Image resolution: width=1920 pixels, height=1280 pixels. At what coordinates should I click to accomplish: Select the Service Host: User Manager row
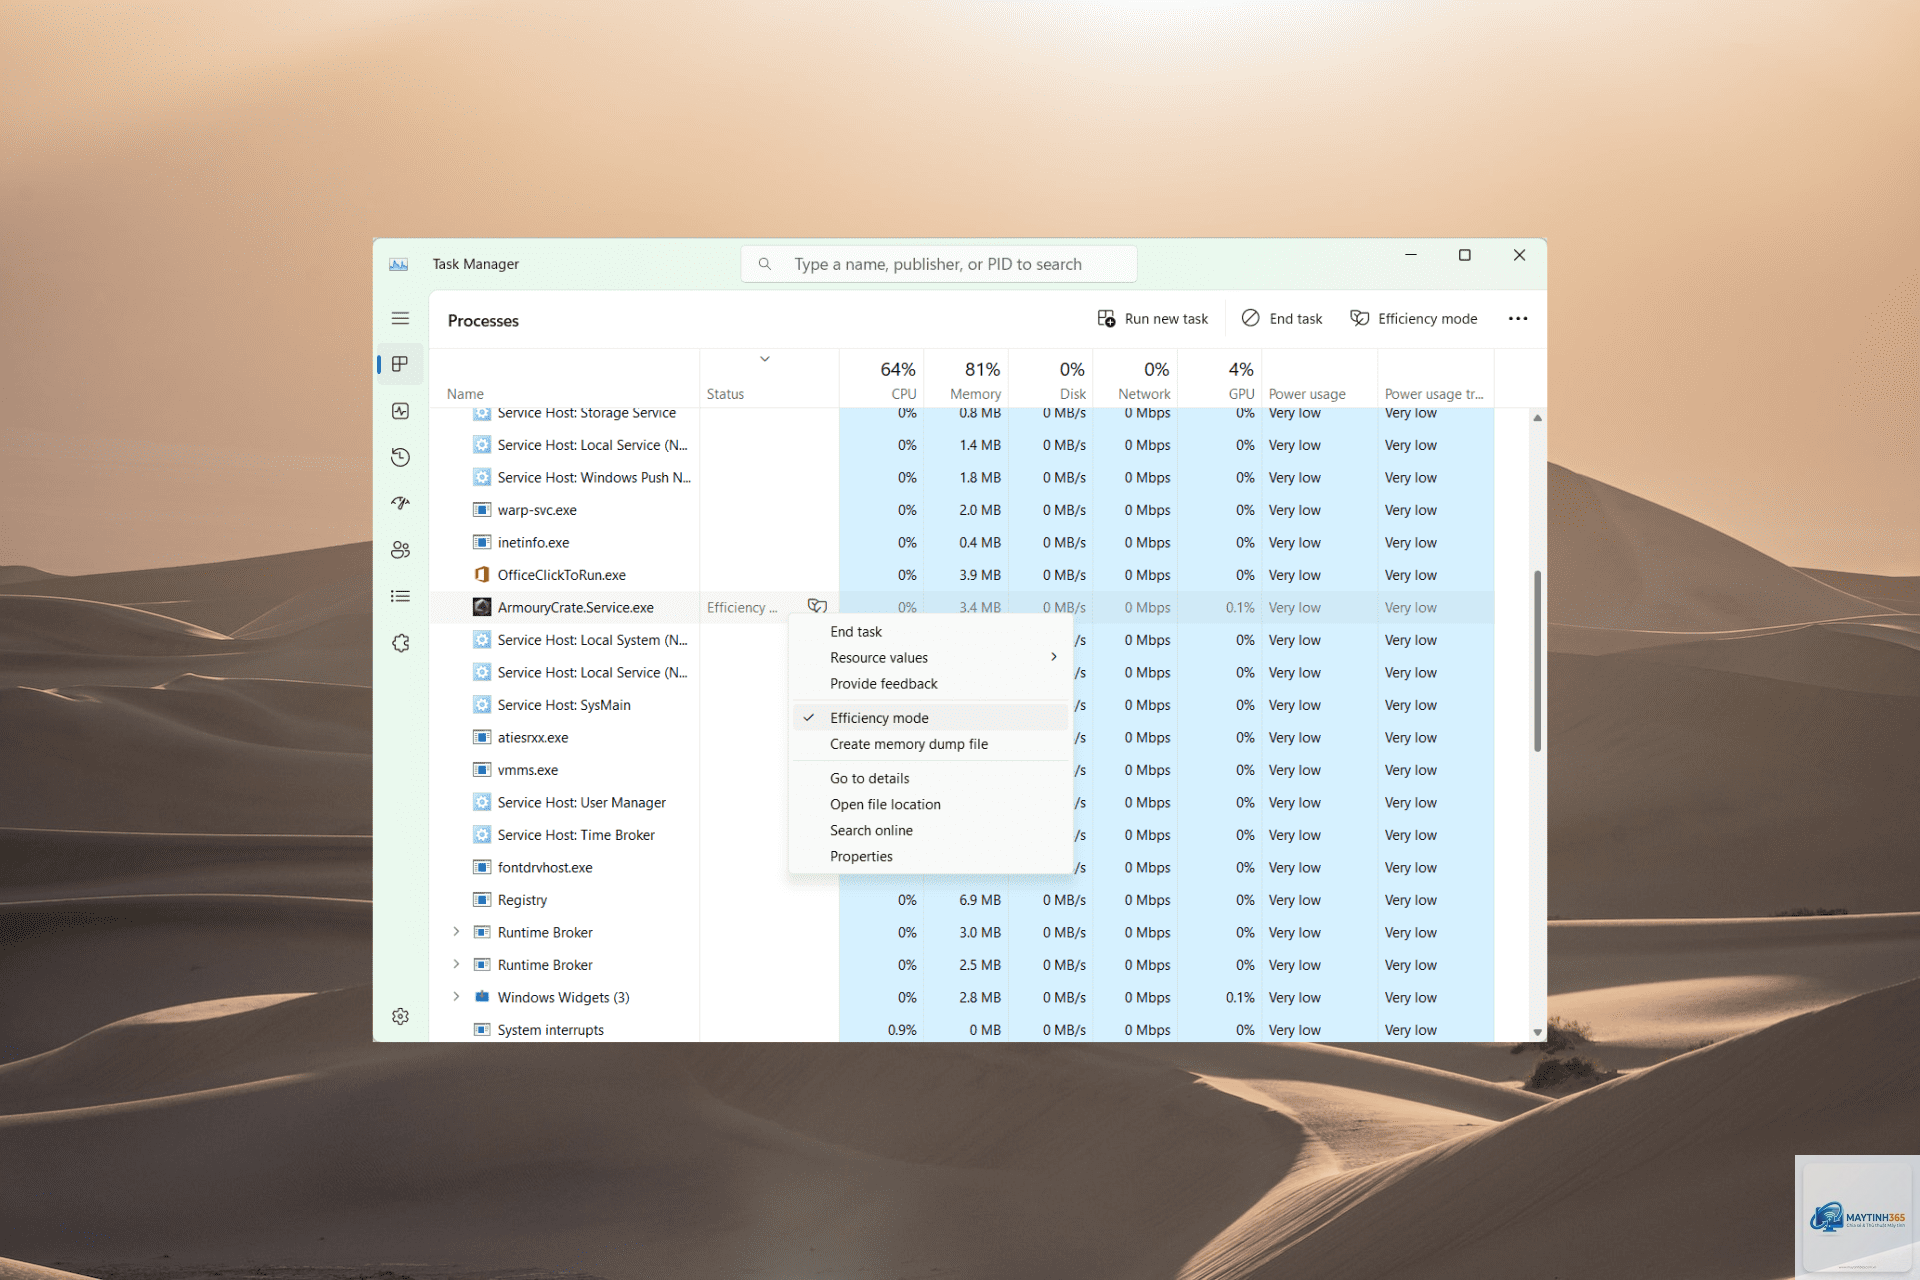(x=962, y=802)
